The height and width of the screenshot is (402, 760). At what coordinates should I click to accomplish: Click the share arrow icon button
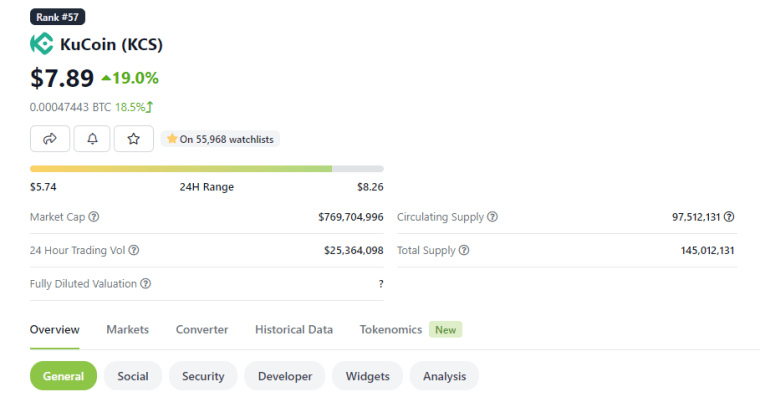pos(50,138)
